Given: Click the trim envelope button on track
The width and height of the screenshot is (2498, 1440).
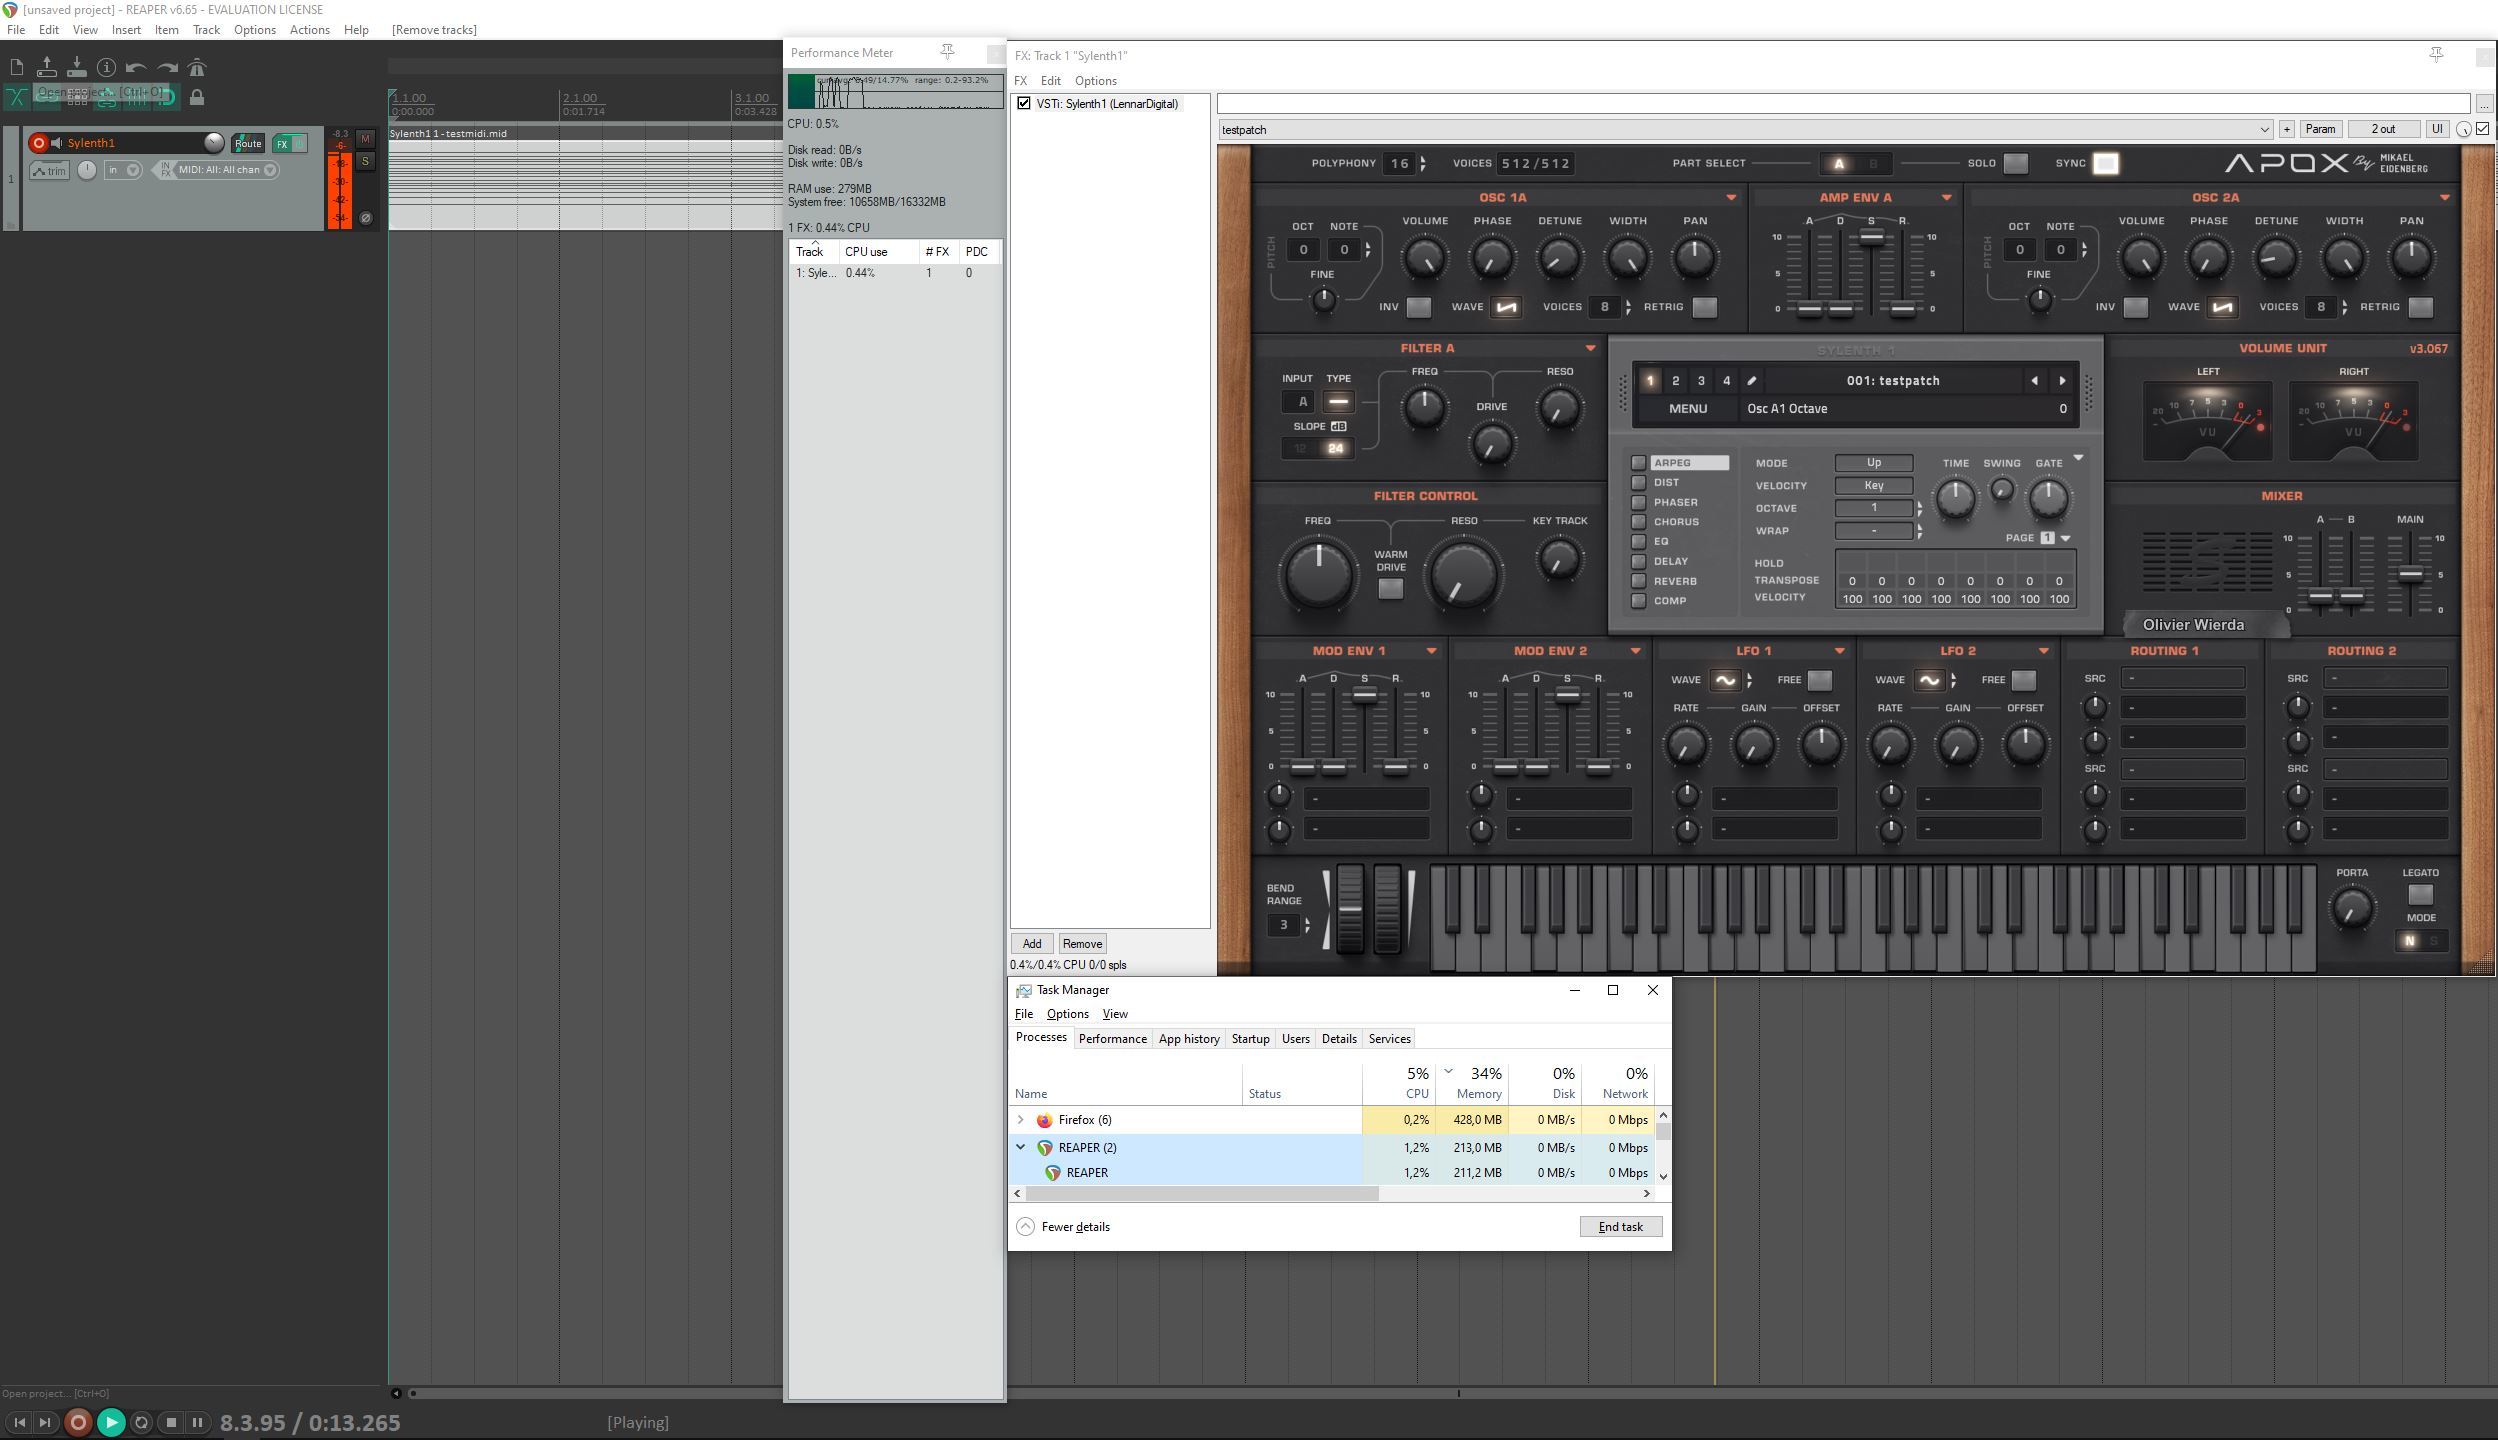Looking at the screenshot, I should coord(50,171).
